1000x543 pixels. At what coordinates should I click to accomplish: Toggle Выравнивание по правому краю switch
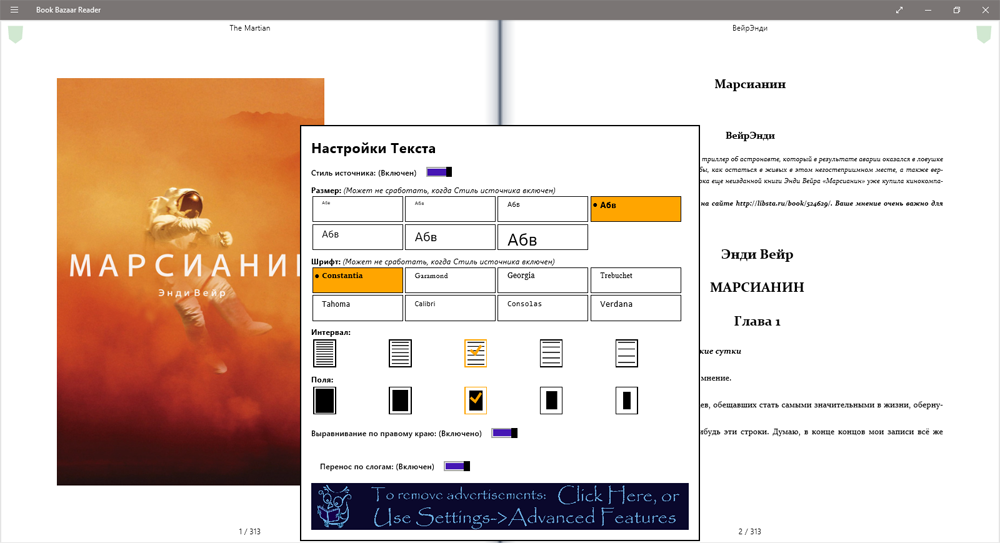tap(504, 433)
